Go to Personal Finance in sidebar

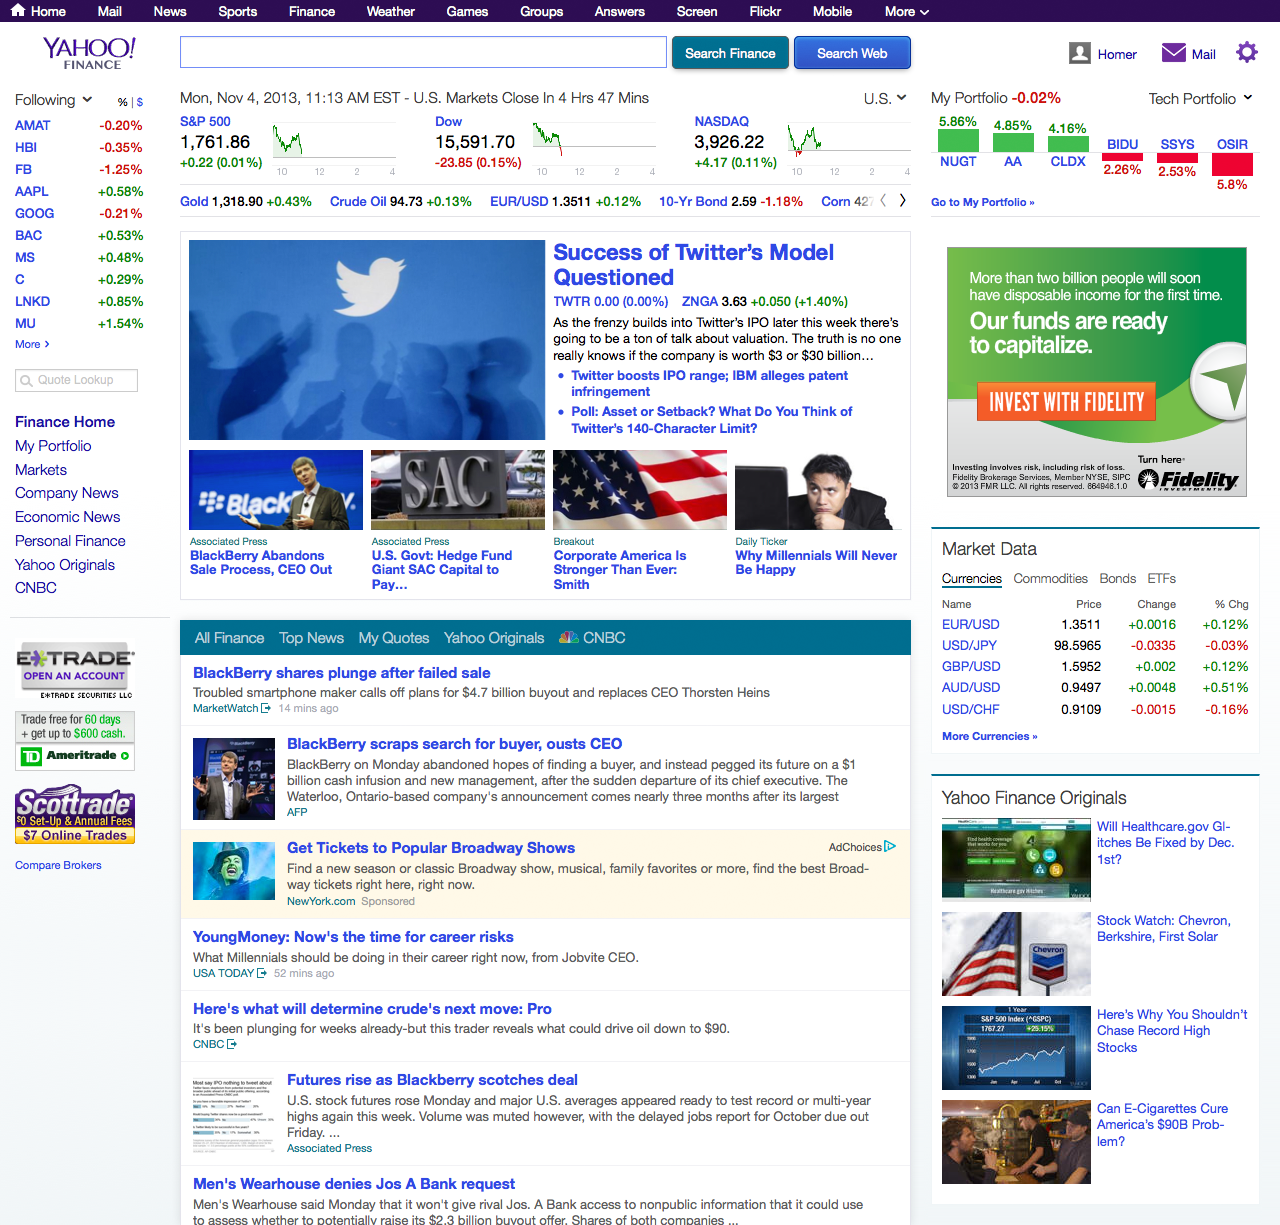click(x=70, y=541)
